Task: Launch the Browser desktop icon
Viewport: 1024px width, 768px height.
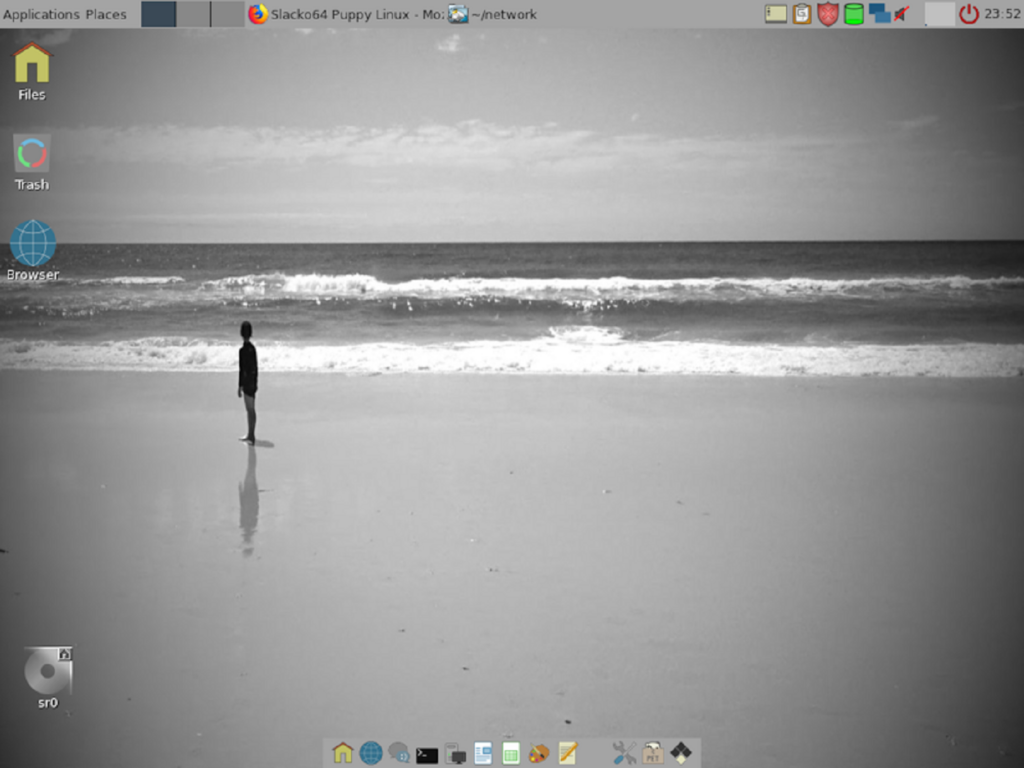Action: [x=33, y=243]
